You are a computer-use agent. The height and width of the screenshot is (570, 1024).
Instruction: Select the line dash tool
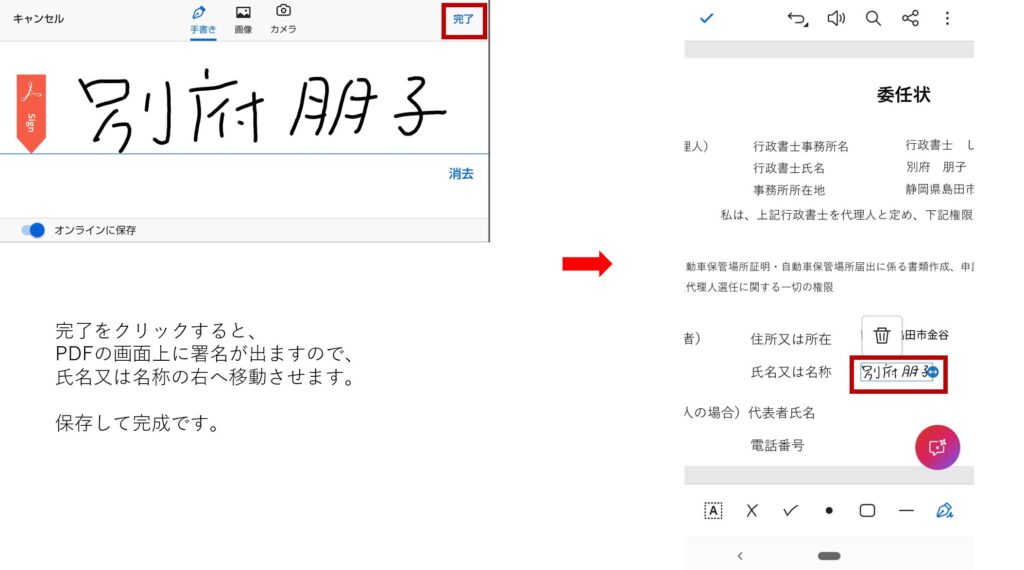pos(906,510)
